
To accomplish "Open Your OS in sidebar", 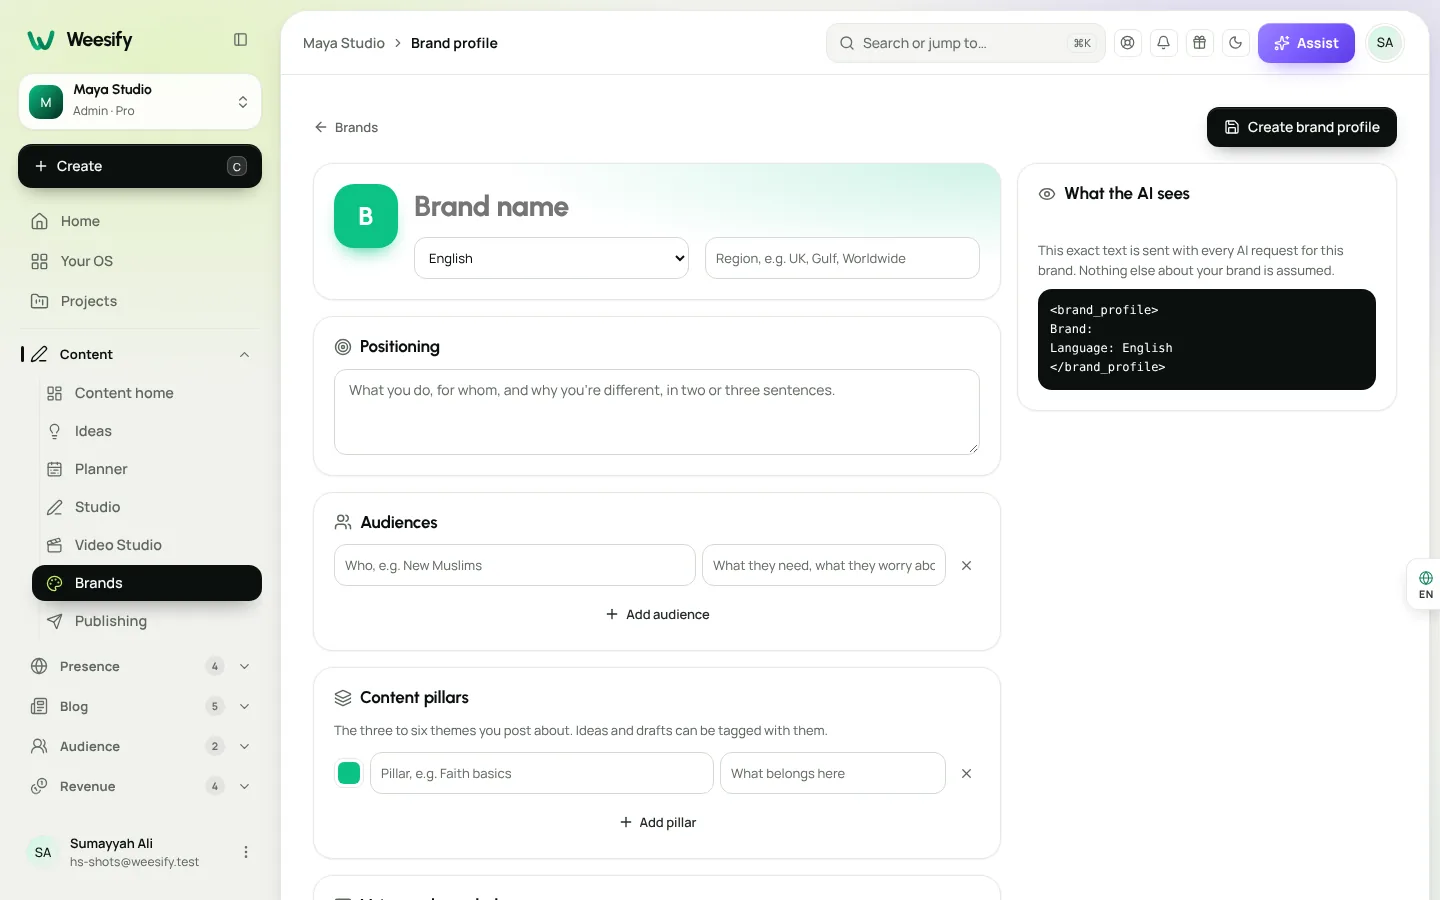I will 140,261.
